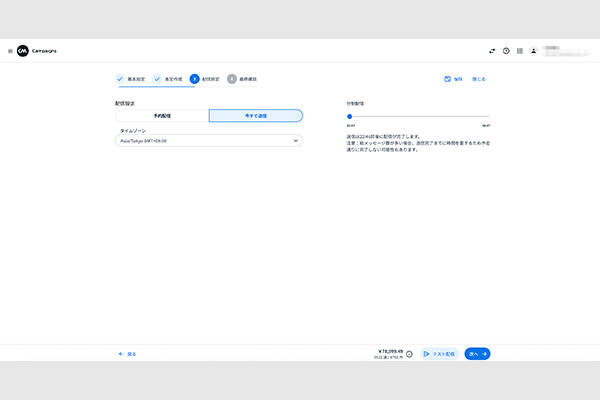Screen dimensions: 600x400
Task: Open the hamburger navigation menu
Action: (10, 51)
